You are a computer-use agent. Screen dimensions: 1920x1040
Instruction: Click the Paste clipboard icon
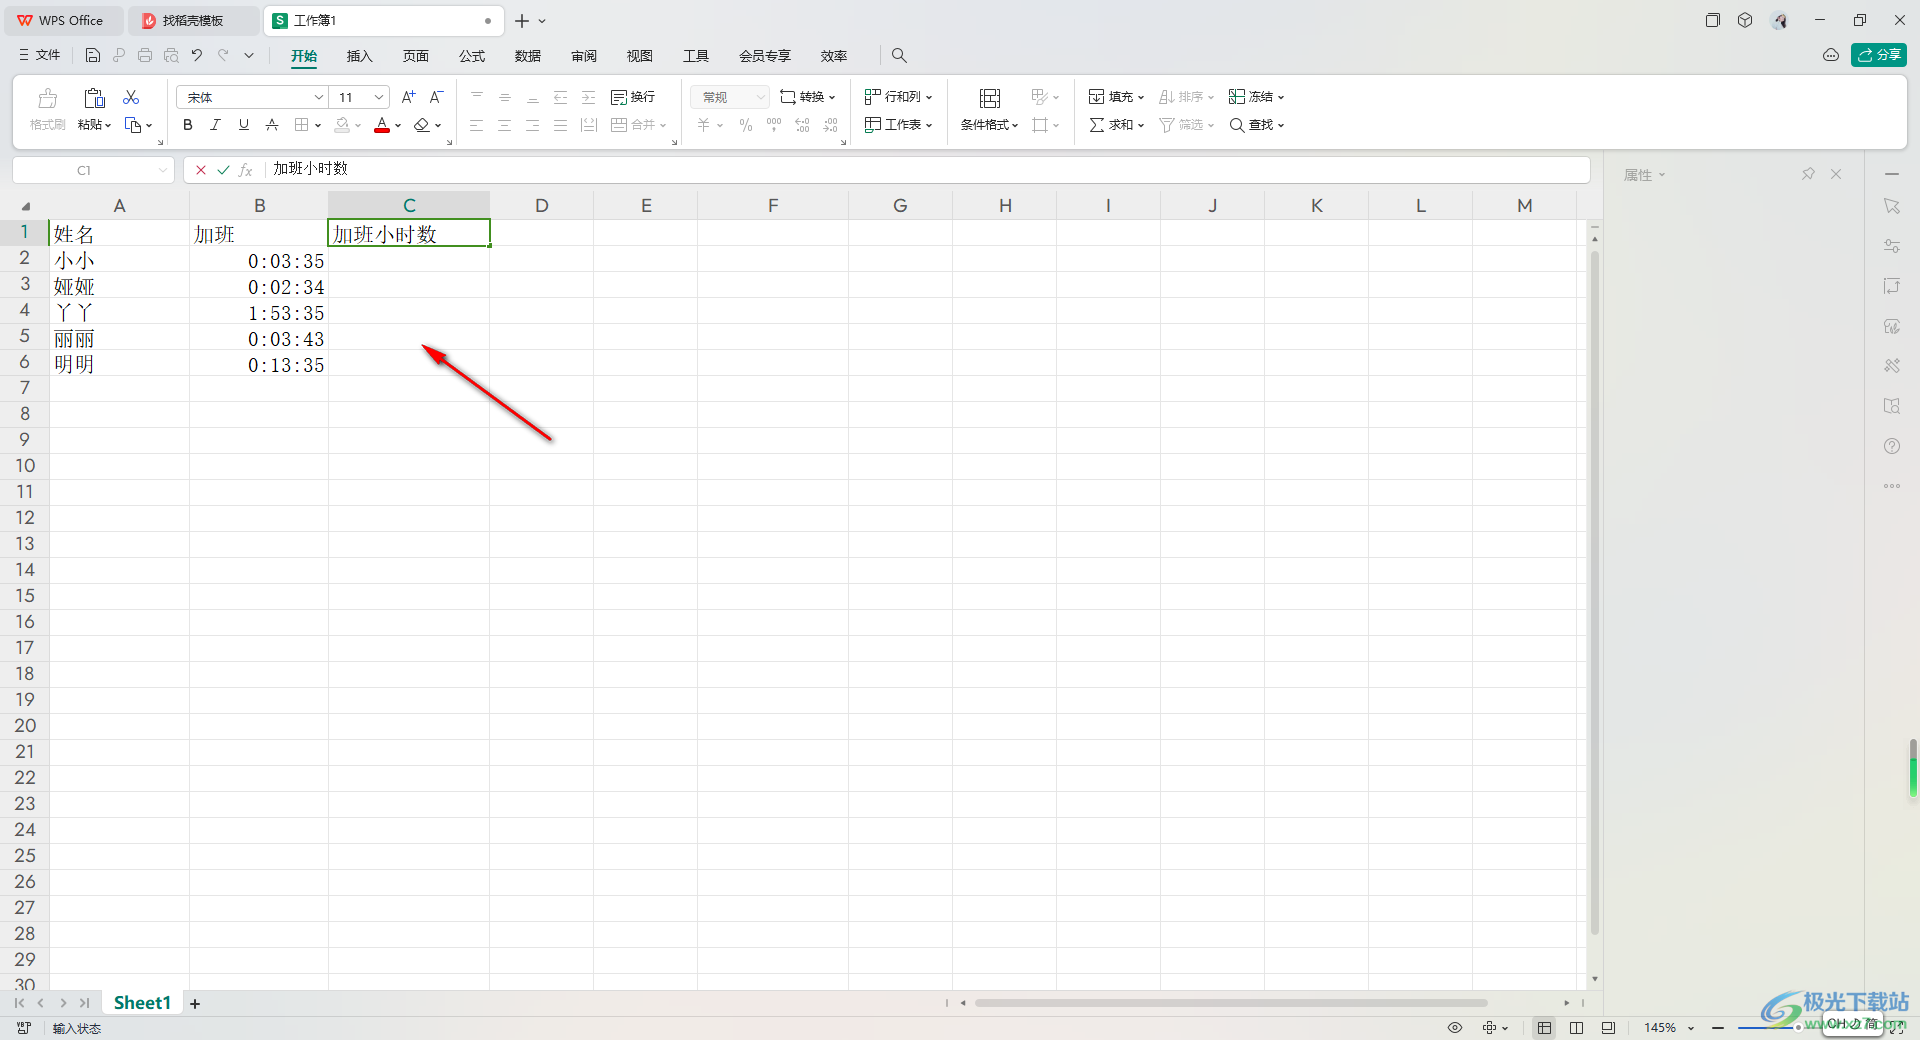pyautogui.click(x=94, y=97)
